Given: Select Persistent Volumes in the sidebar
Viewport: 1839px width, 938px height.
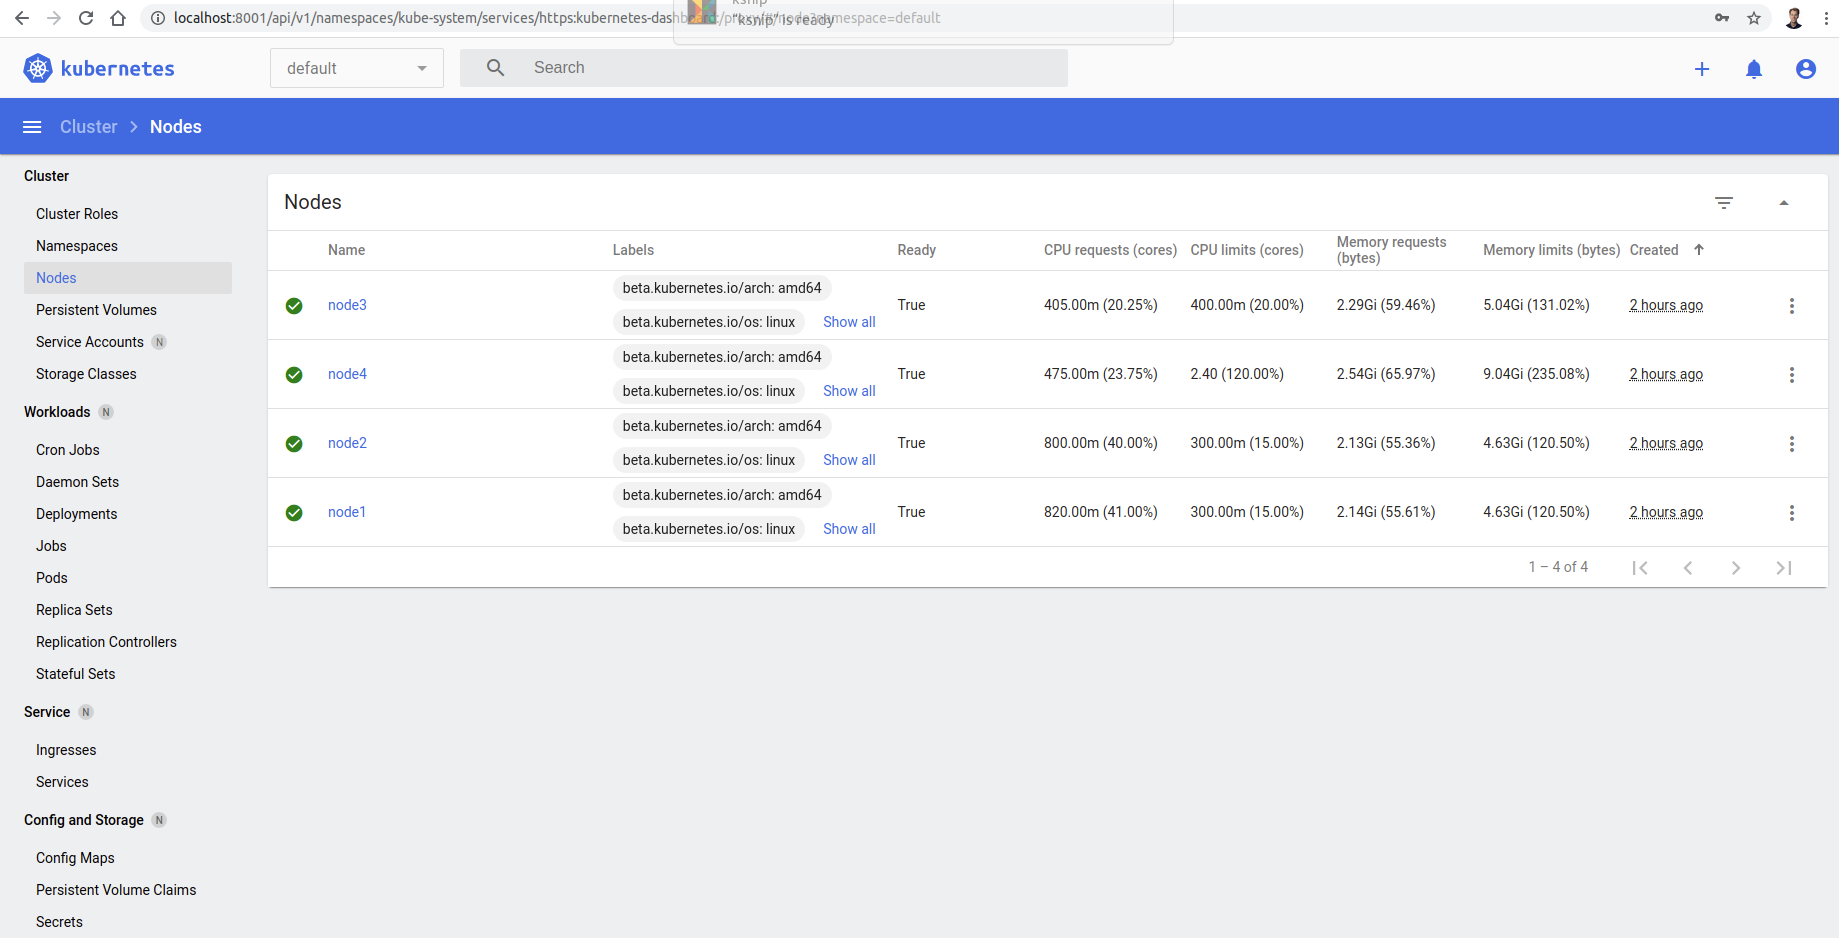Looking at the screenshot, I should (x=96, y=310).
